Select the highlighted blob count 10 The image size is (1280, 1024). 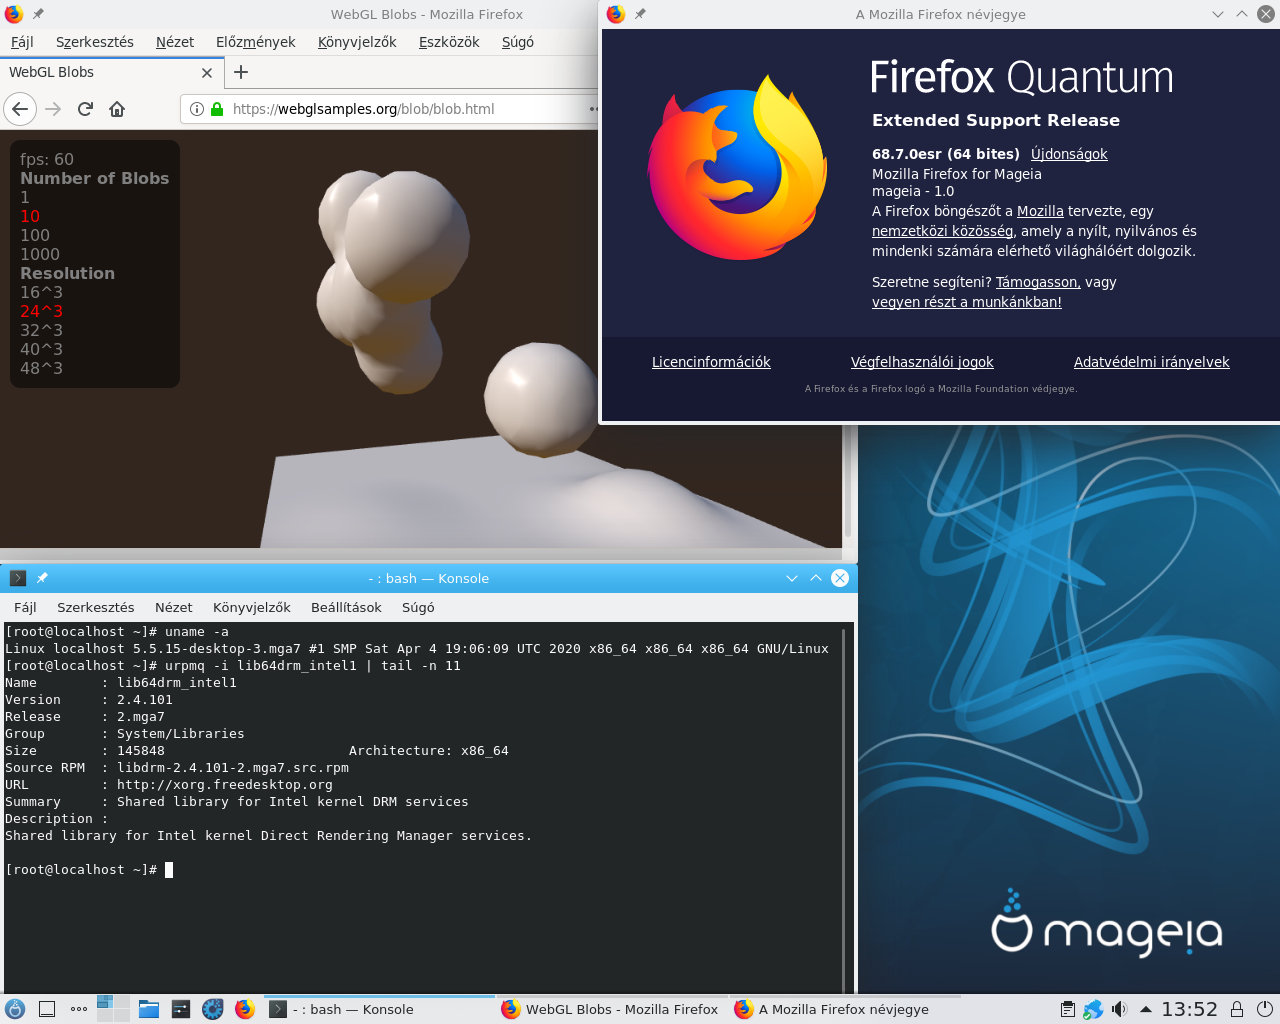tap(30, 216)
